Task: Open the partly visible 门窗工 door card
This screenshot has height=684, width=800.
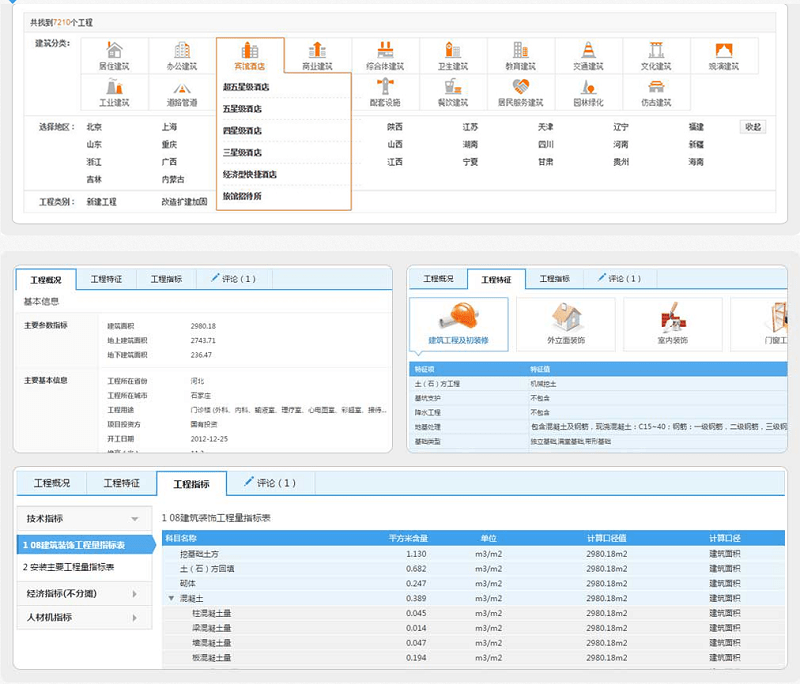Action: coord(759,324)
